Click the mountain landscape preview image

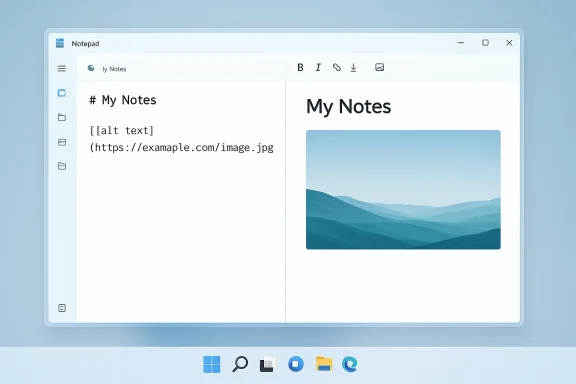tap(403, 190)
